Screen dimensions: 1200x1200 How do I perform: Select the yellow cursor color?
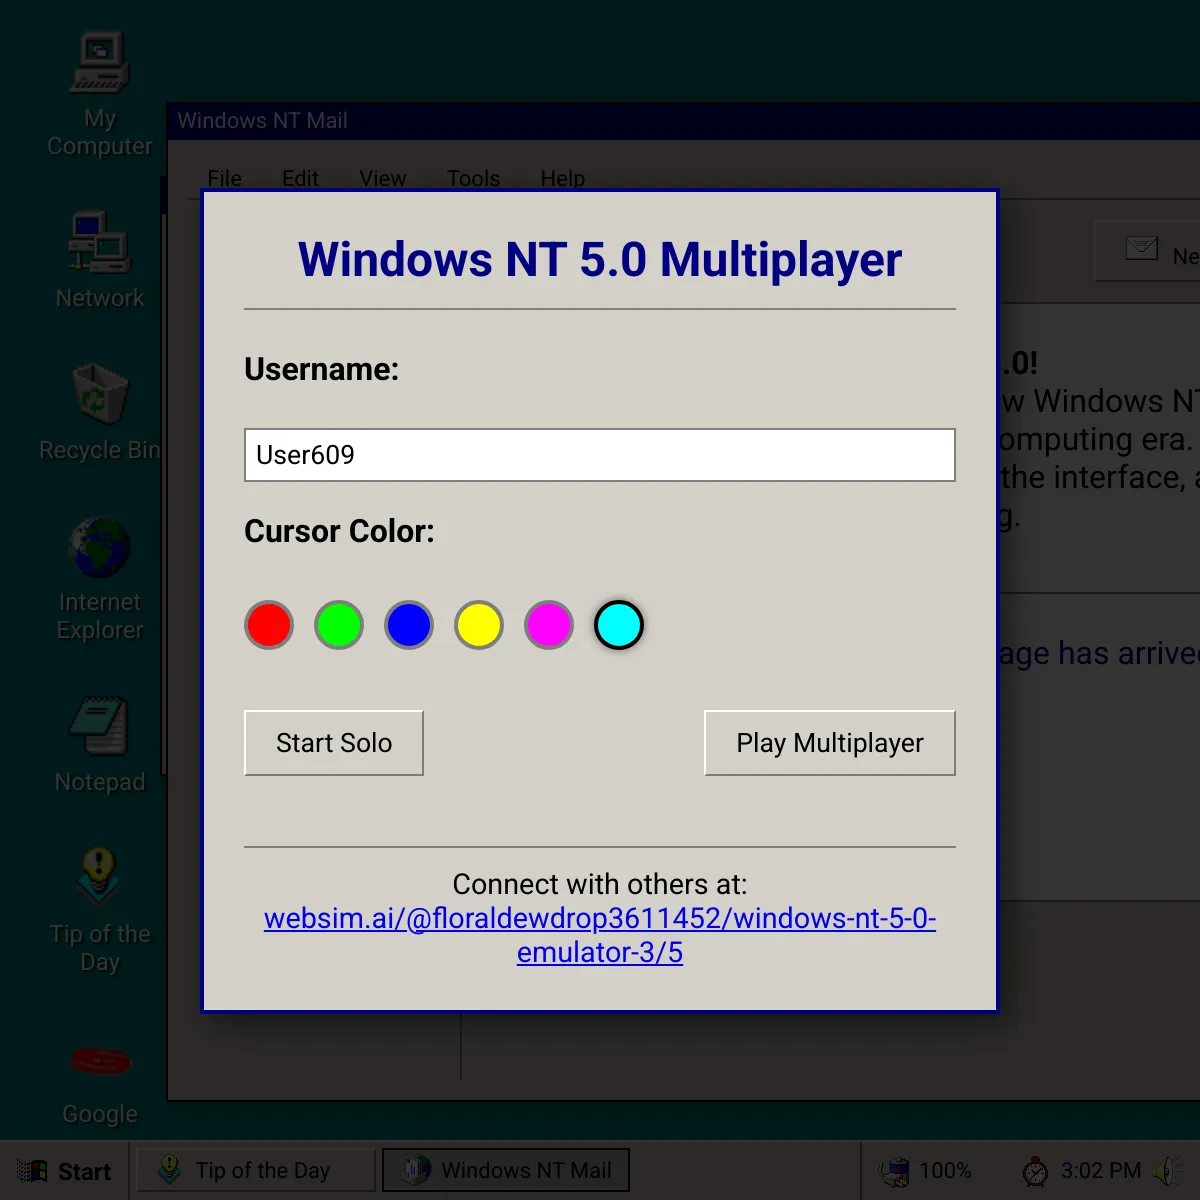click(x=479, y=625)
